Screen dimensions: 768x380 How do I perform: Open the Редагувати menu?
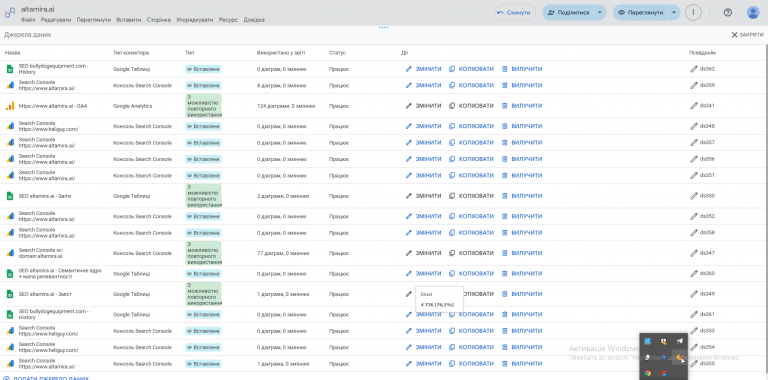(x=56, y=20)
